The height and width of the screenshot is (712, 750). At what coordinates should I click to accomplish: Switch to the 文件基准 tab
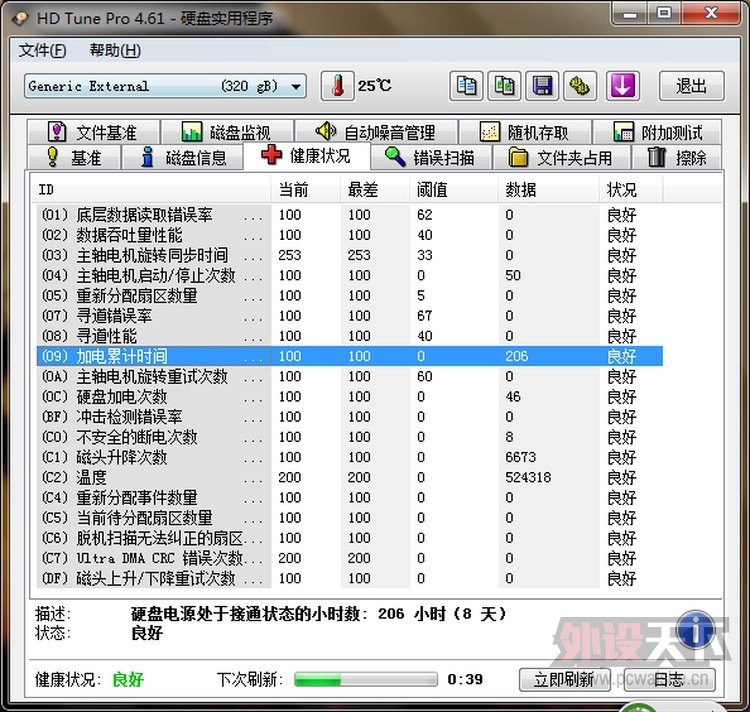pos(93,132)
